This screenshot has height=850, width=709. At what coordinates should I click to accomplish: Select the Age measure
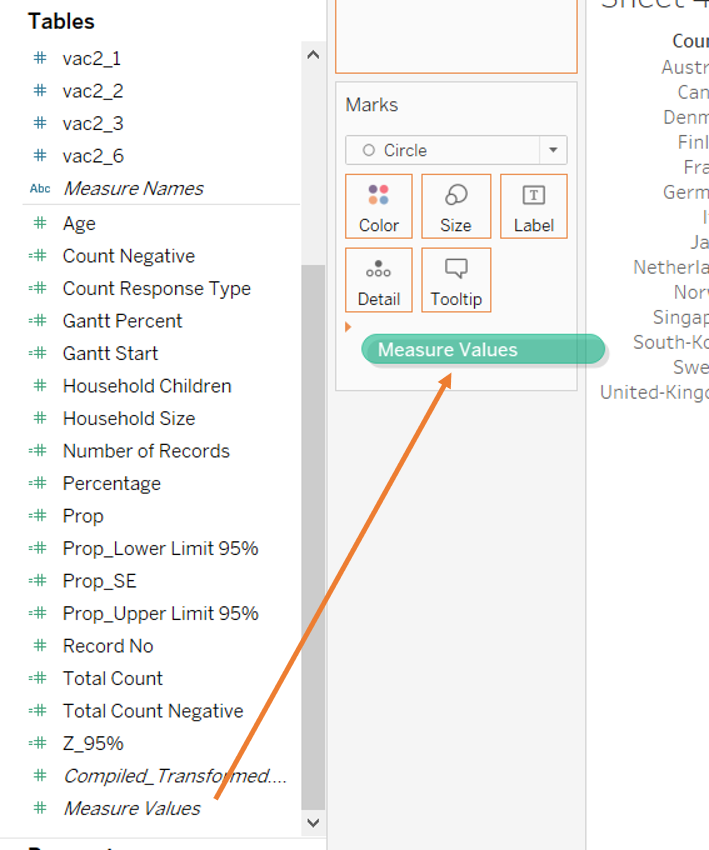coord(79,223)
